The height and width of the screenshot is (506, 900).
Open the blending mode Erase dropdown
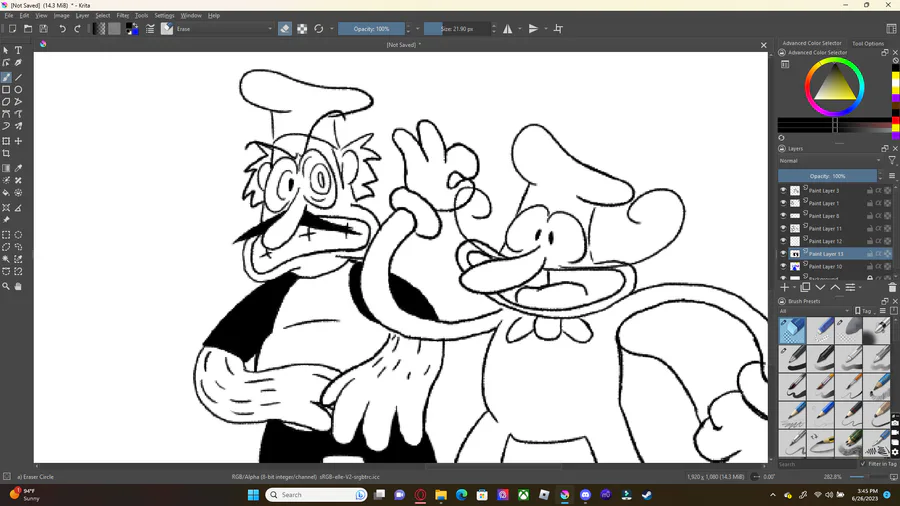point(224,29)
